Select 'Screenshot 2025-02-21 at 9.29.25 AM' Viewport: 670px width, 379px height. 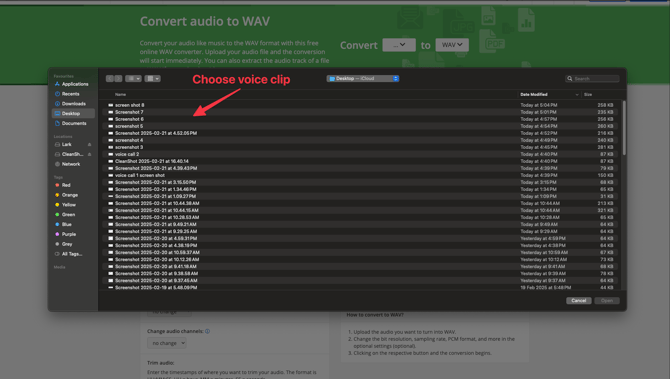coord(360,231)
